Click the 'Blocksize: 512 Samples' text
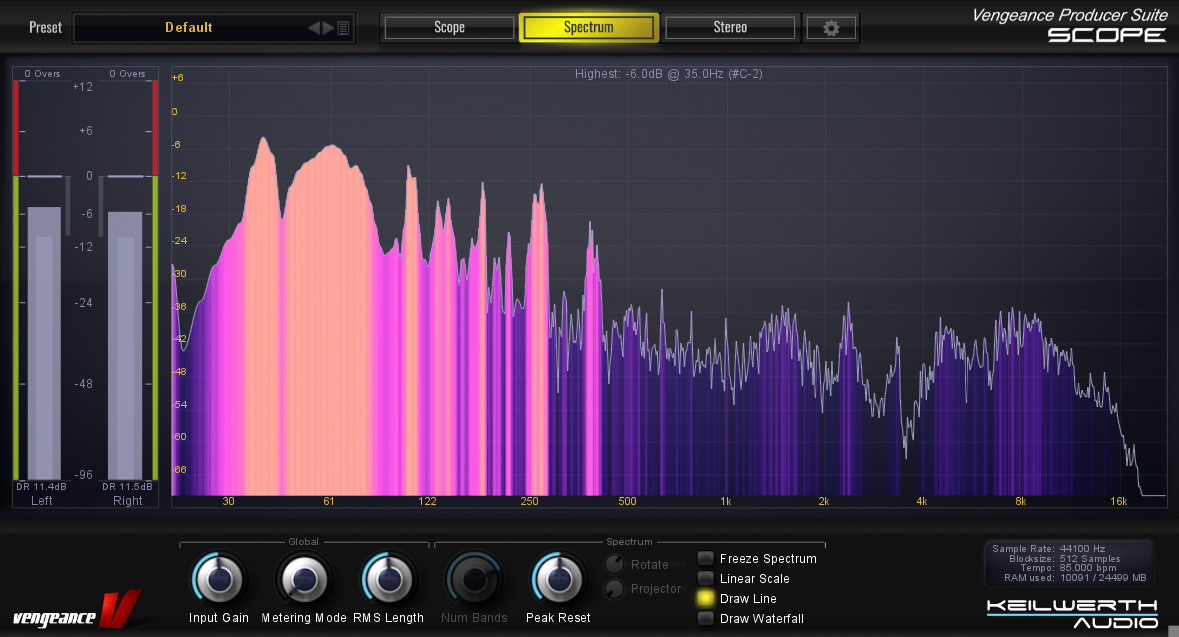1179x637 pixels. (1065, 558)
